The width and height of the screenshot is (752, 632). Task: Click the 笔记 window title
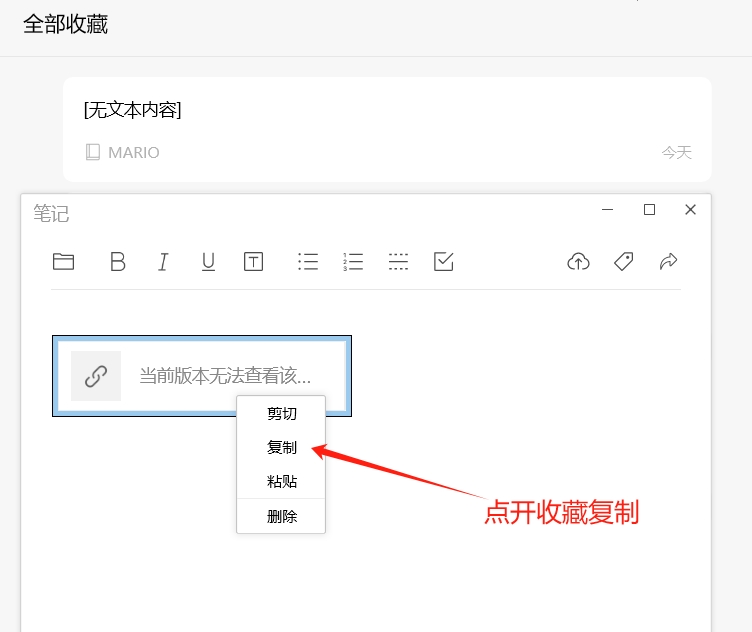51,213
